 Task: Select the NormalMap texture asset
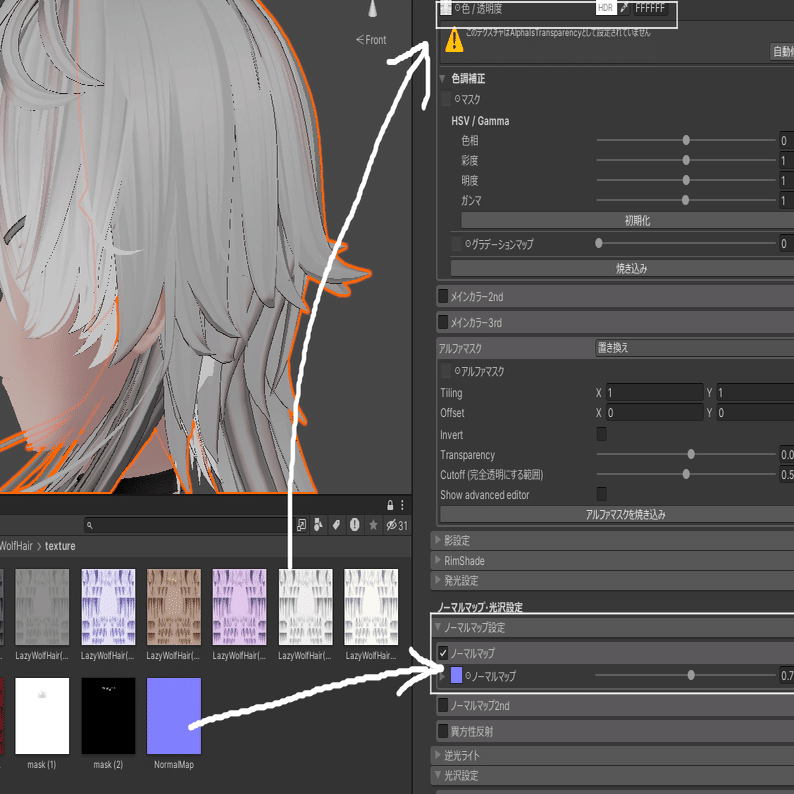(174, 723)
